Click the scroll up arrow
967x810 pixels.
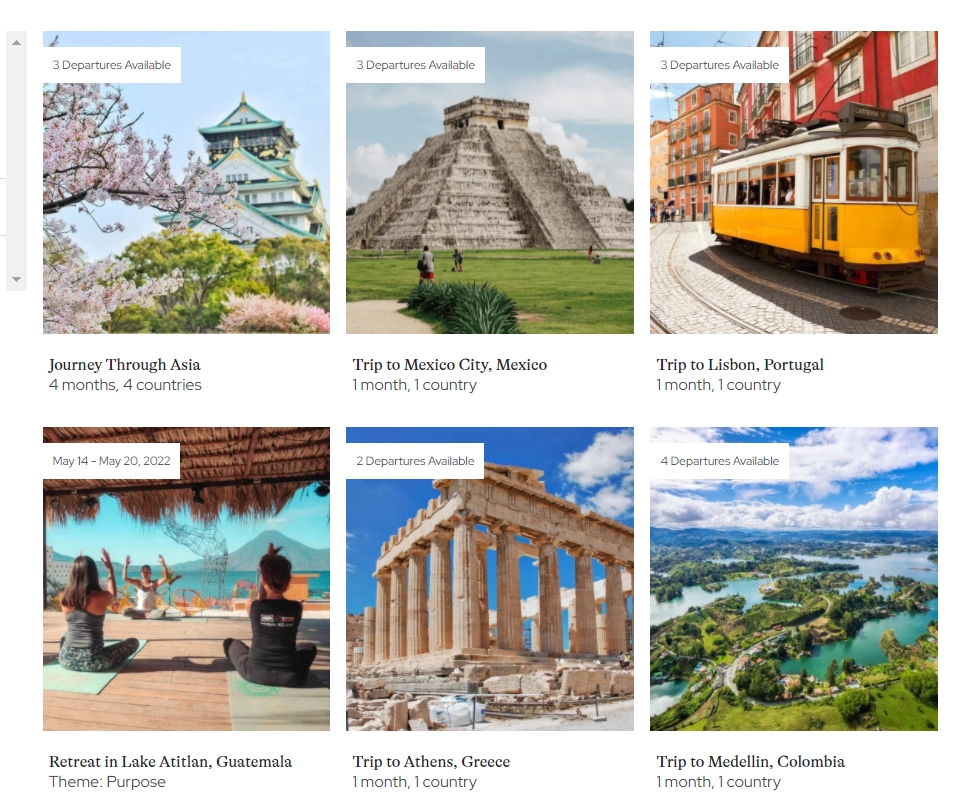click(17, 43)
